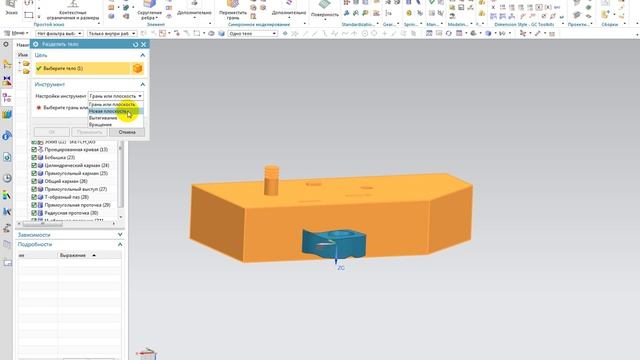Expand the first folder node in navigator
Image resolution: width=640 pixels, height=360 pixels.
pyautogui.click(x=20, y=64)
